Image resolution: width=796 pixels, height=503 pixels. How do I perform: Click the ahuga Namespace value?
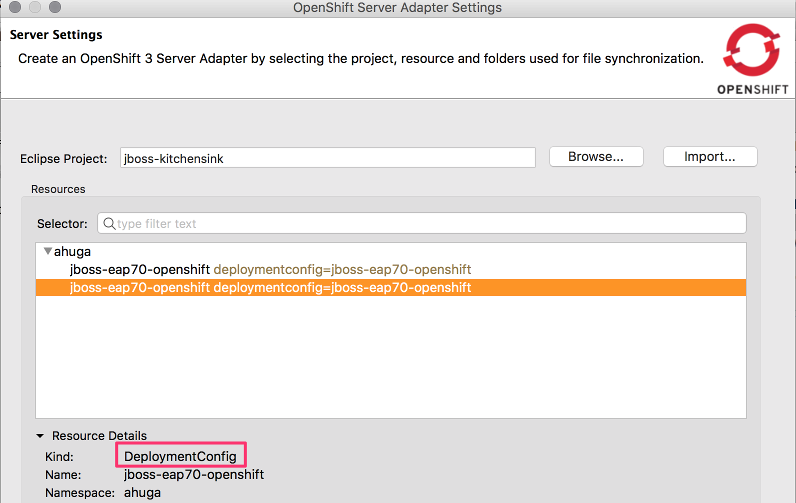142,492
